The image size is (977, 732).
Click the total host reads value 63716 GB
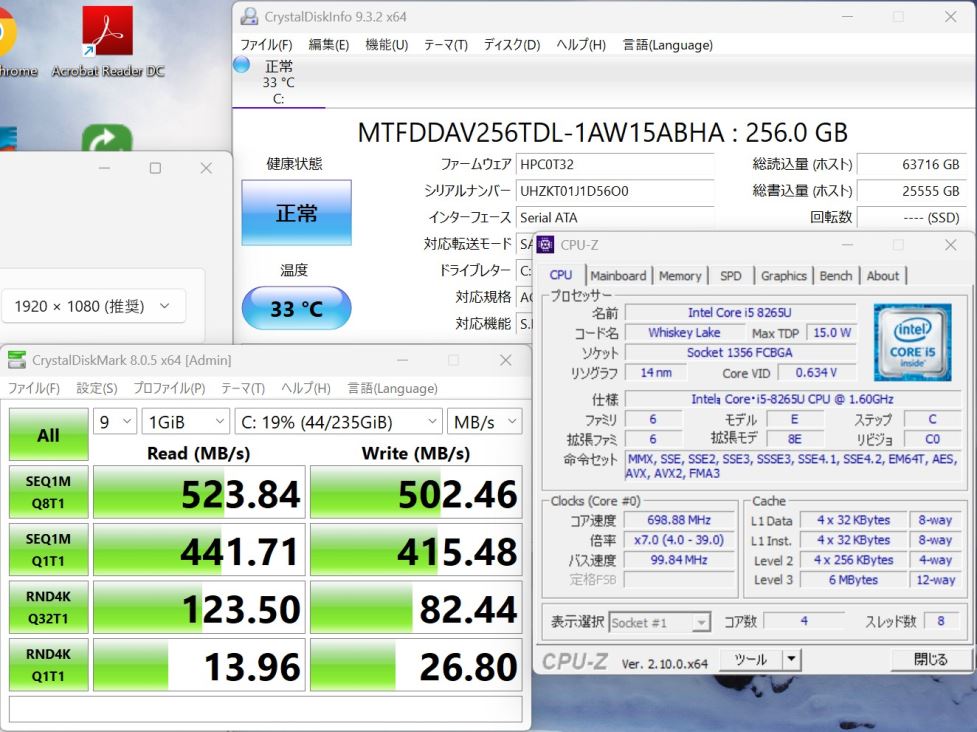point(912,164)
